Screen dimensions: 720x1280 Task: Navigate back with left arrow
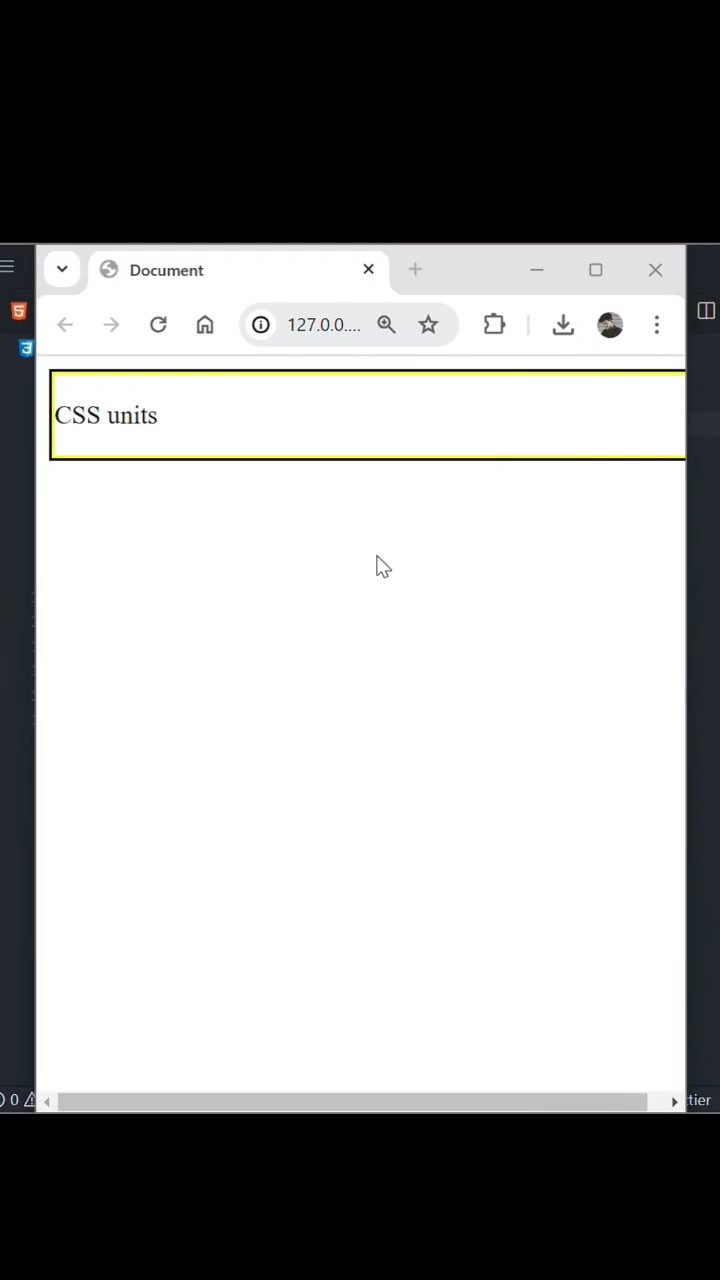[x=65, y=324]
